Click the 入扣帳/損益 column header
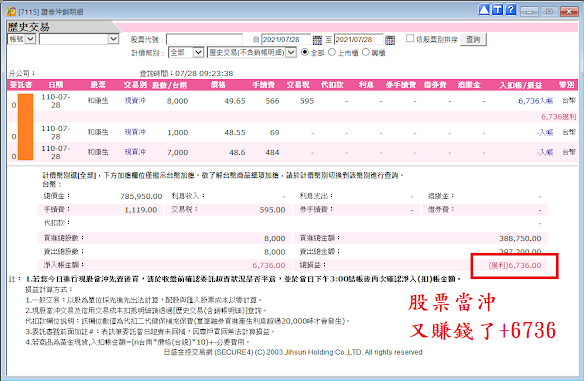 (521, 85)
